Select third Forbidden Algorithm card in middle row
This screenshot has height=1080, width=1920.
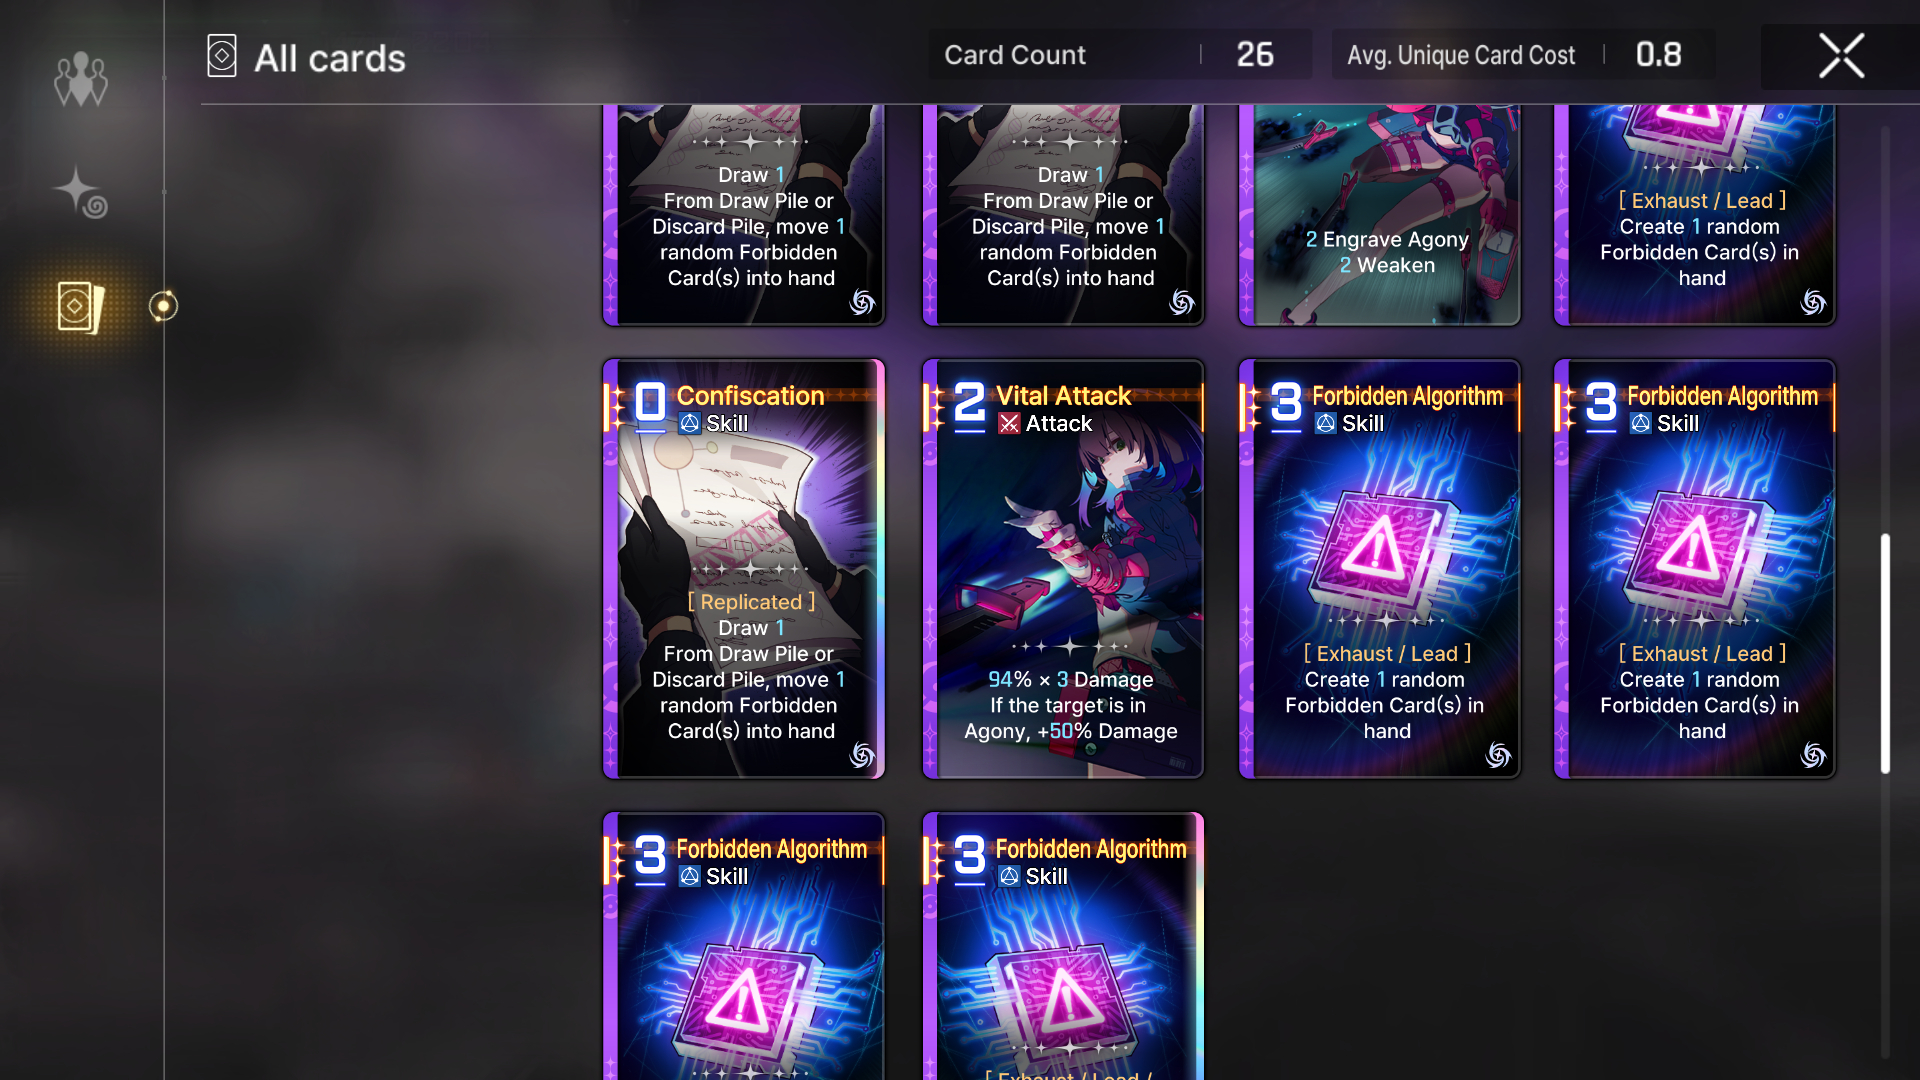click(1380, 569)
